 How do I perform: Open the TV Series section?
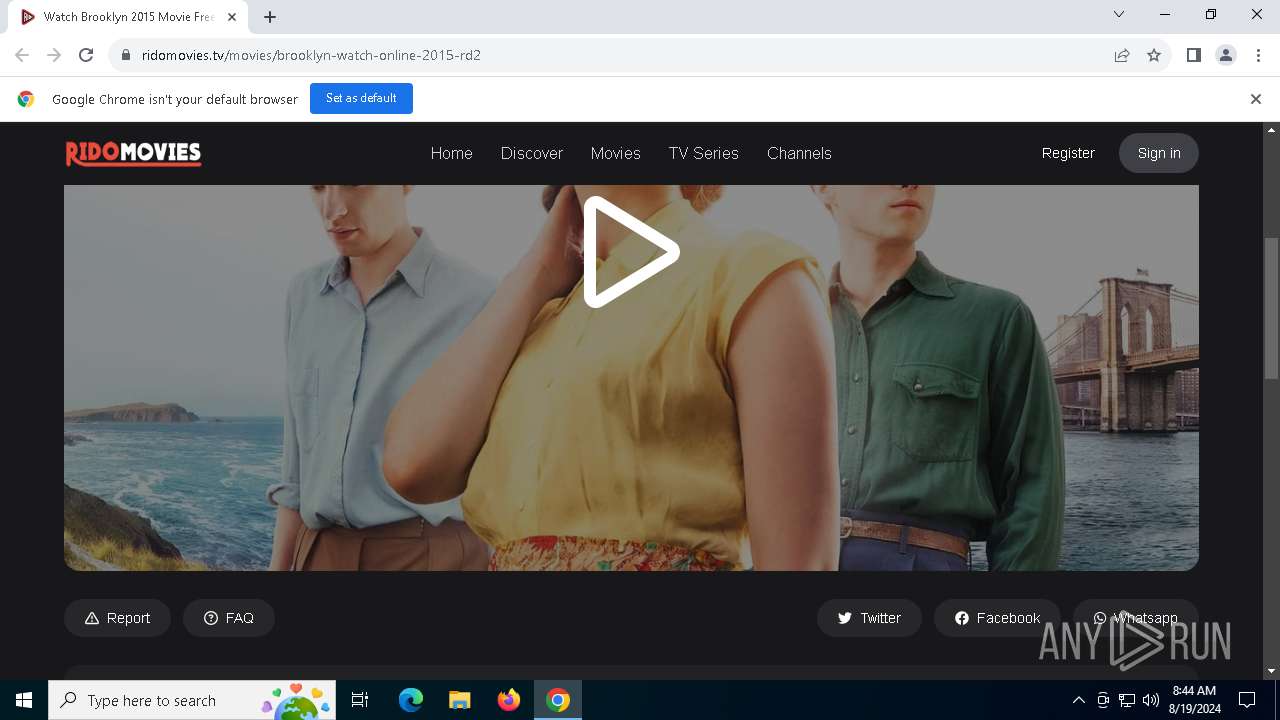pyautogui.click(x=703, y=153)
